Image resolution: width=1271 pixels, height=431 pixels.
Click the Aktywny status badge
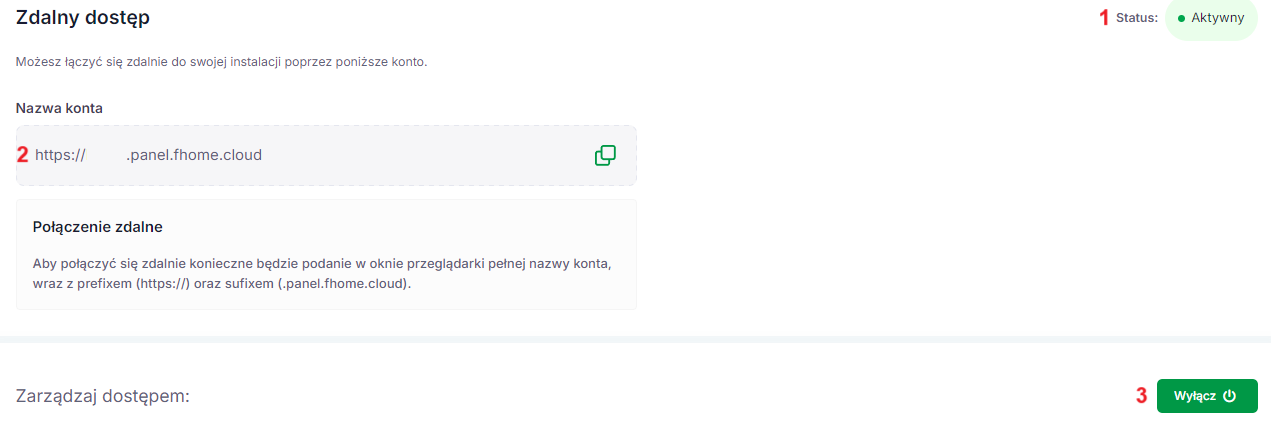click(x=1211, y=18)
